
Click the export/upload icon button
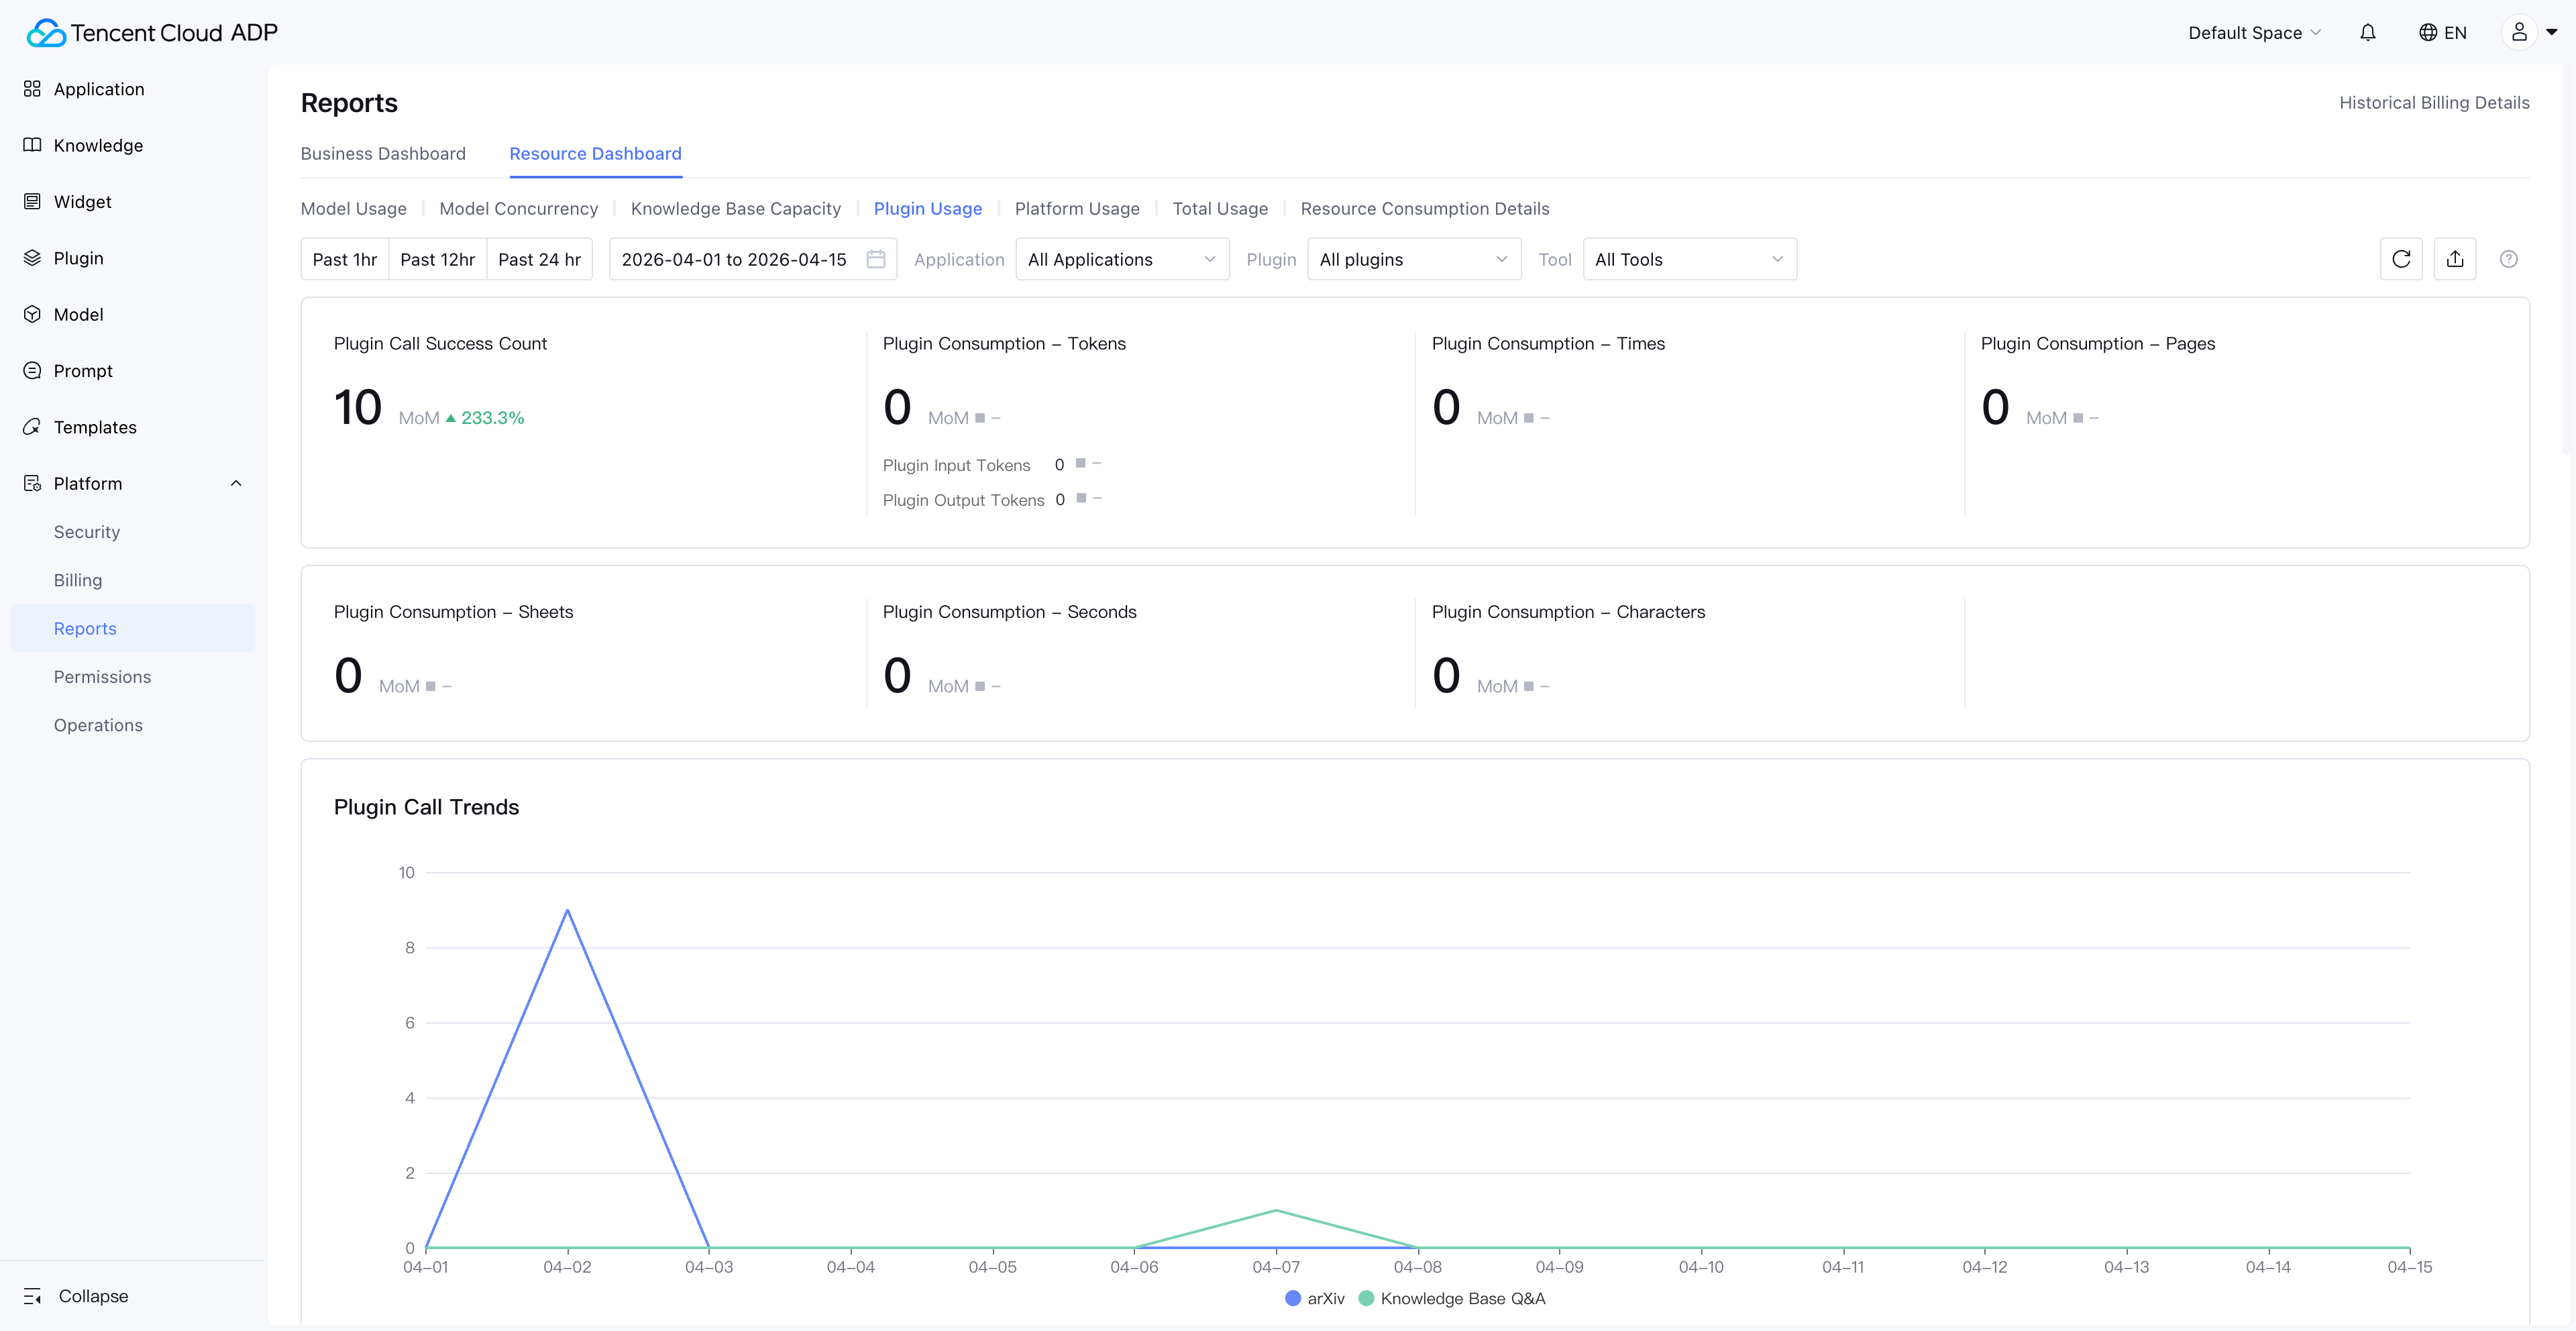pyautogui.click(x=2454, y=259)
